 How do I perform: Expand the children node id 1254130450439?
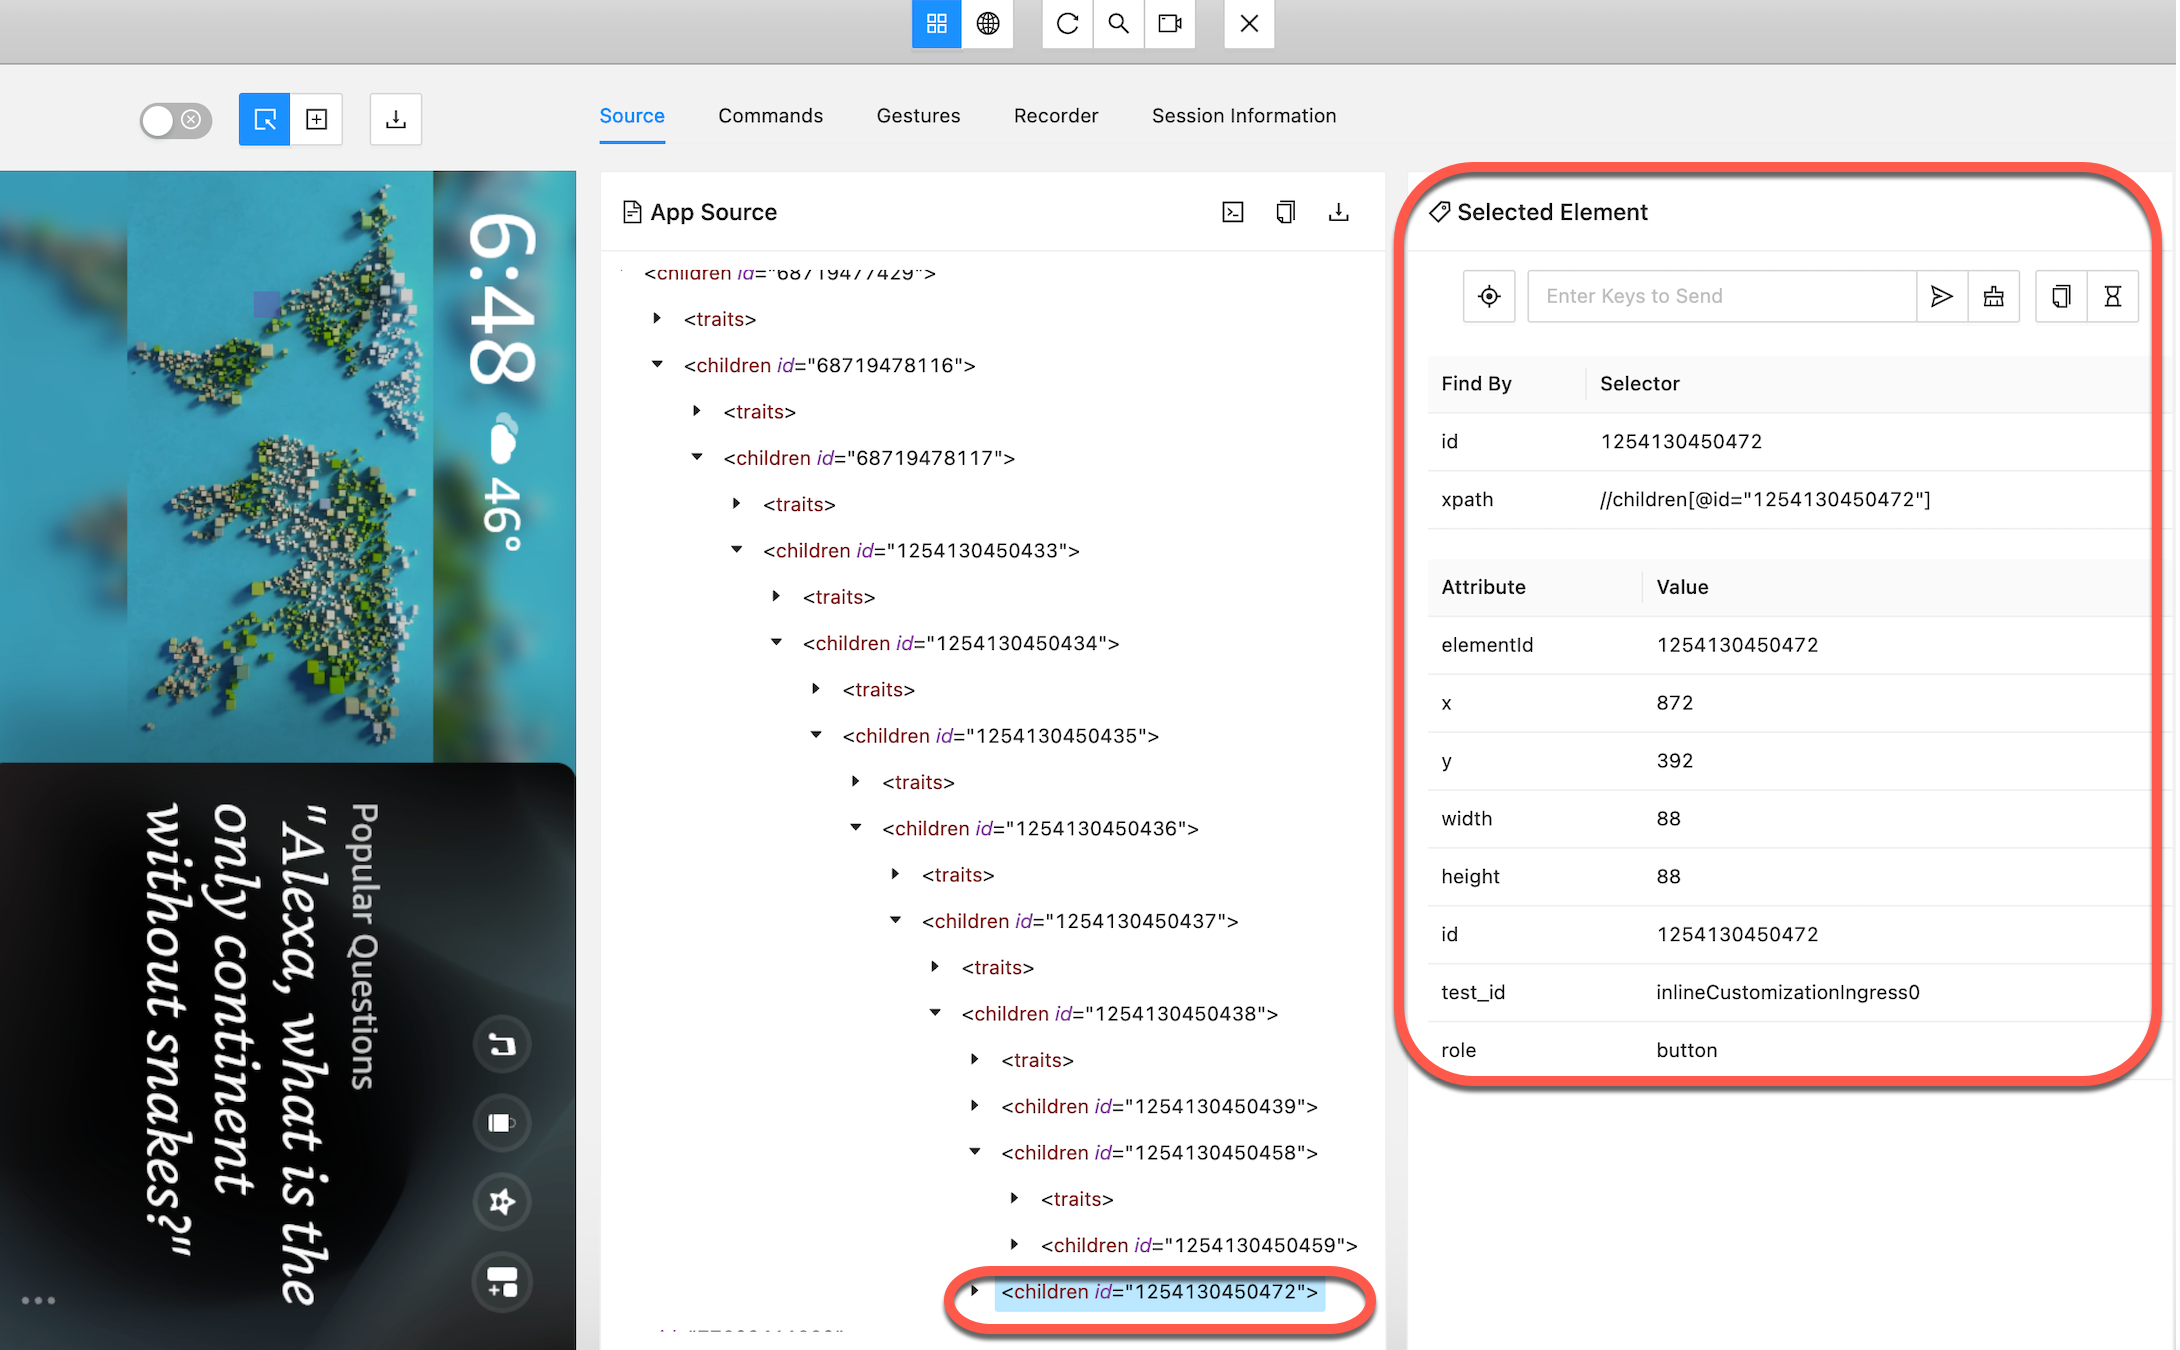(x=975, y=1106)
